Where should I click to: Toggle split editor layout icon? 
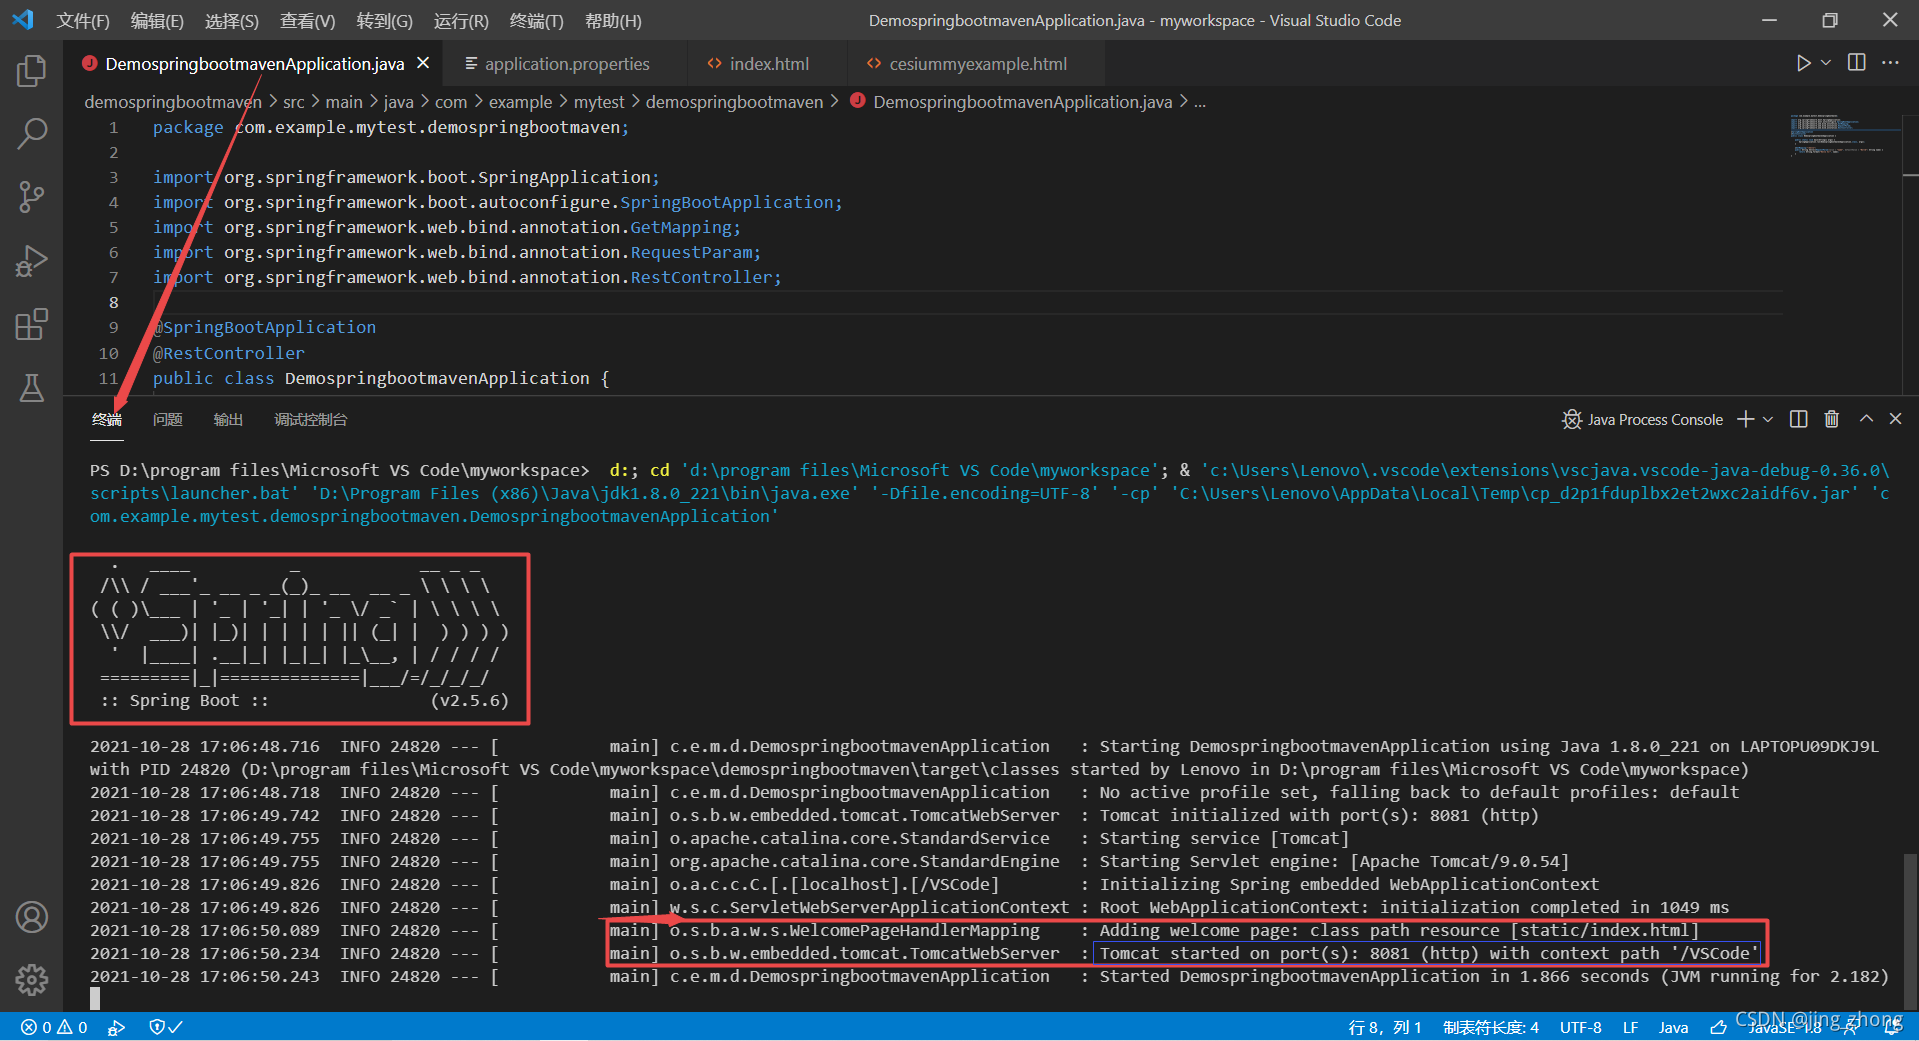(x=1857, y=62)
